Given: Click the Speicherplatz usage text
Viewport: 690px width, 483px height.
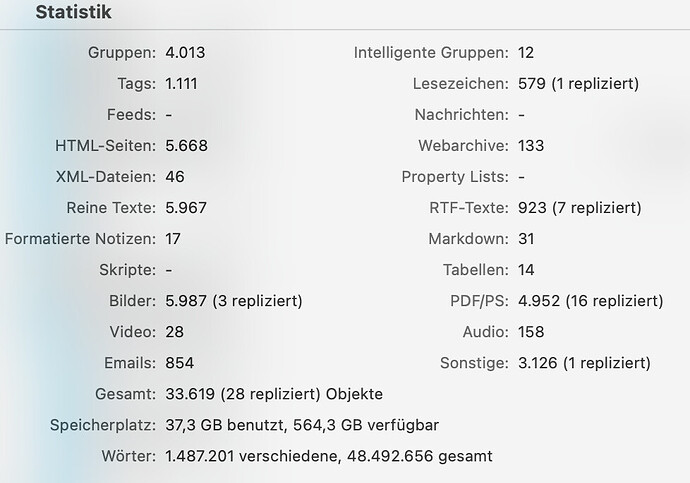Looking at the screenshot, I should click(302, 425).
